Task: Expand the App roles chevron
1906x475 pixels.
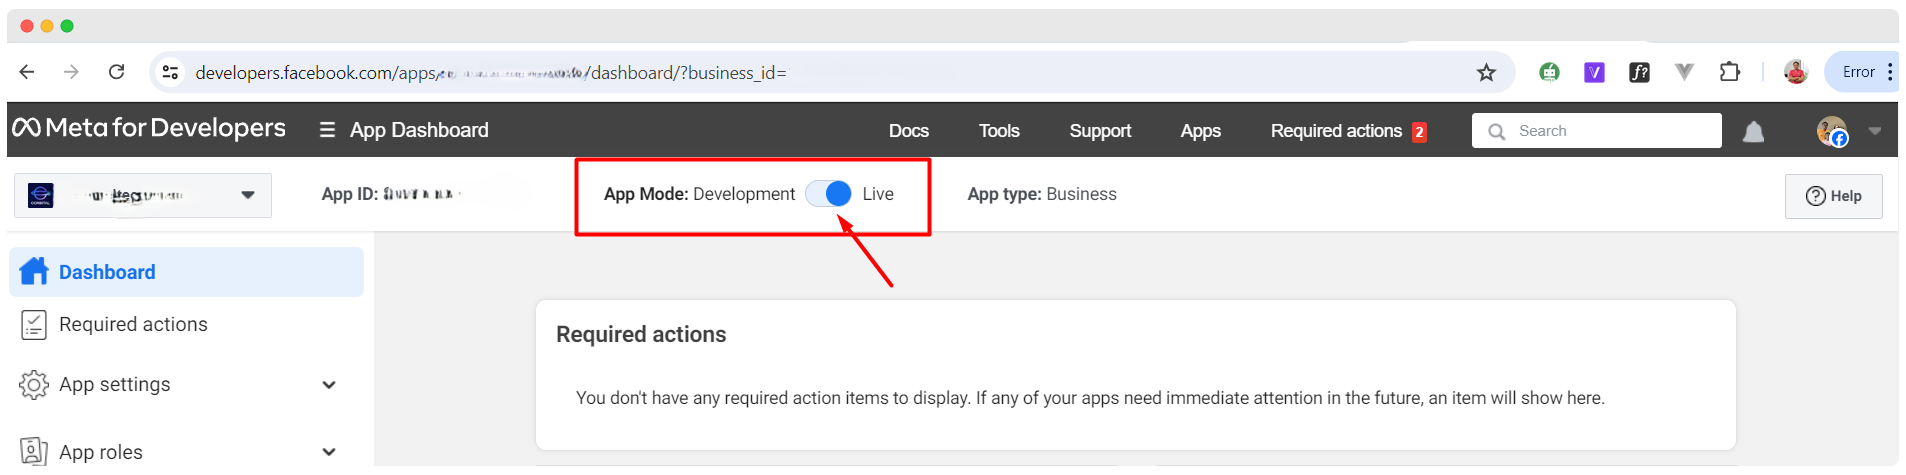Action: point(329,452)
